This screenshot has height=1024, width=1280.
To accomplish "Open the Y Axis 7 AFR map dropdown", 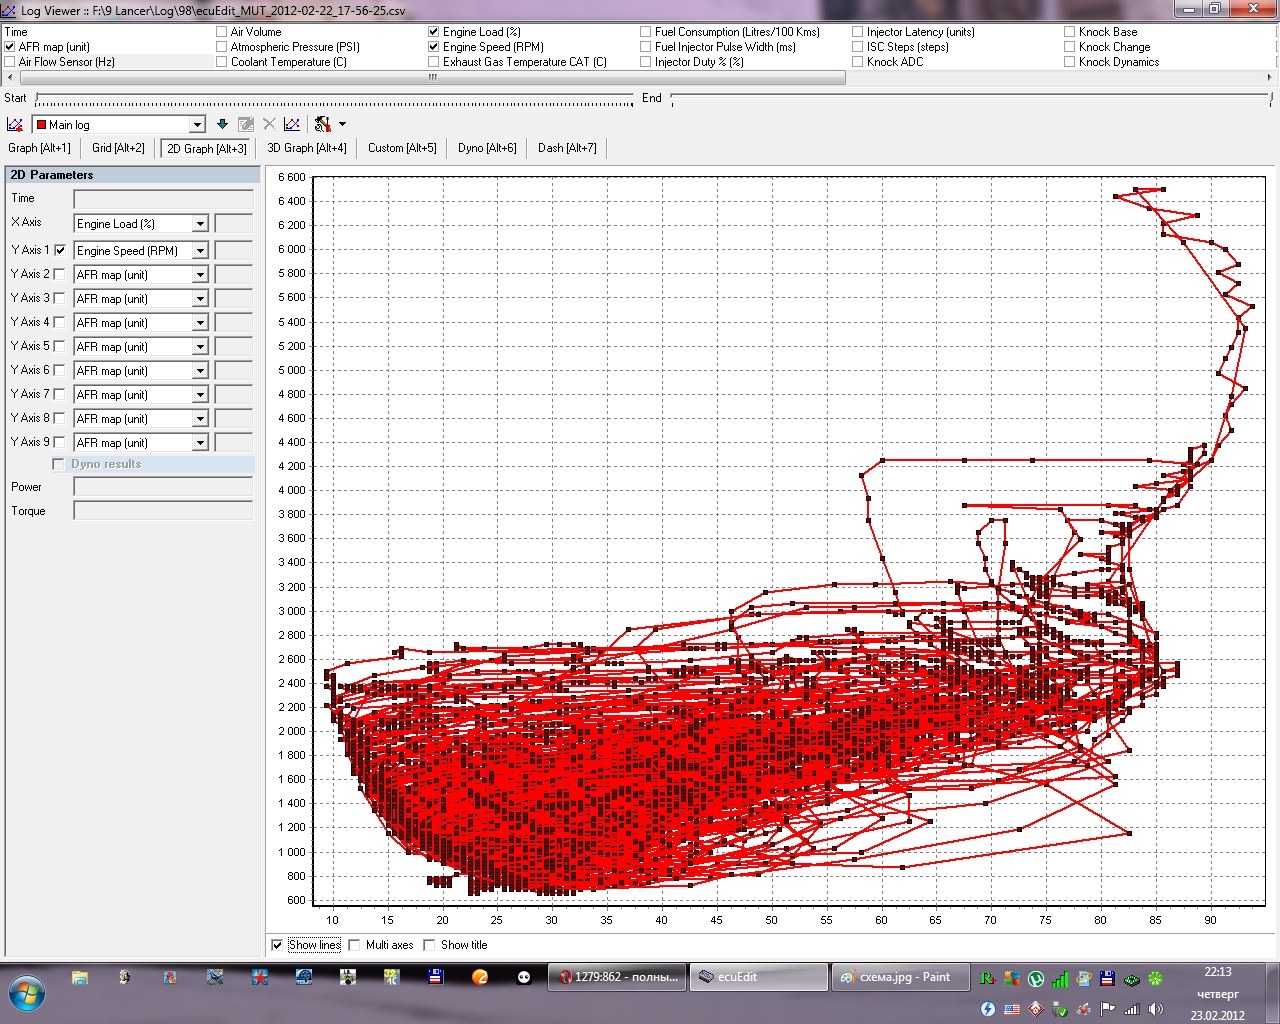I will [x=200, y=395].
